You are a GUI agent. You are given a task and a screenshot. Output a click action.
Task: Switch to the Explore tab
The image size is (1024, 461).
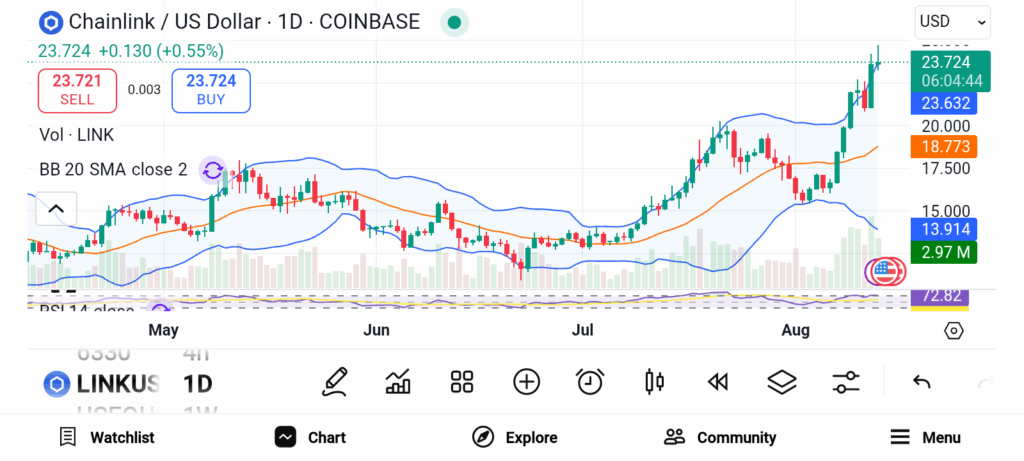pos(515,437)
